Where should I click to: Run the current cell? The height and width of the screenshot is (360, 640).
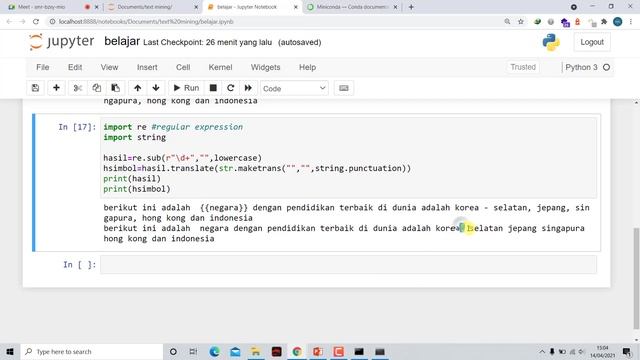pyautogui.click(x=186, y=88)
